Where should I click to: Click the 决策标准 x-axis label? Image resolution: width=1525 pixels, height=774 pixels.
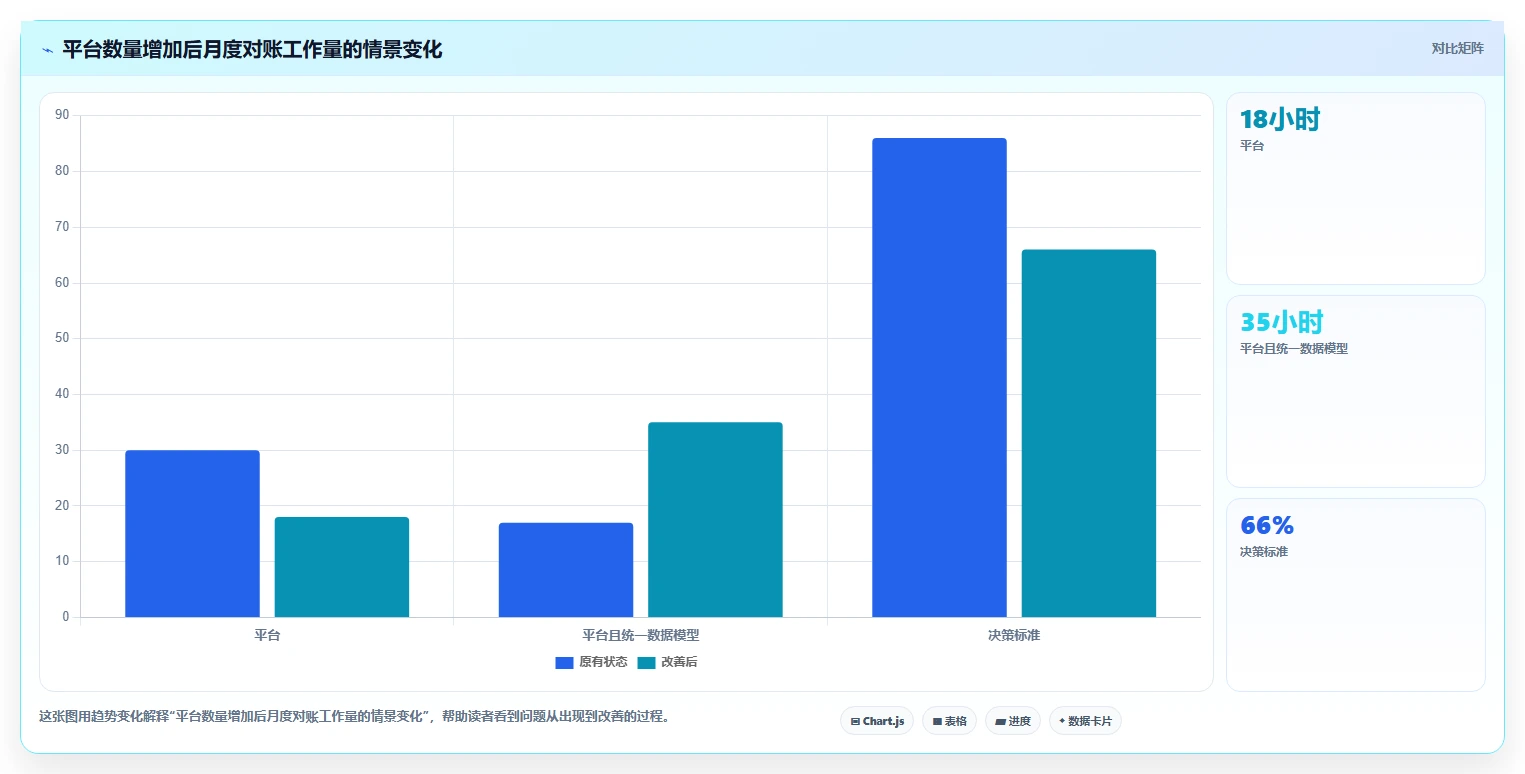click(1014, 635)
